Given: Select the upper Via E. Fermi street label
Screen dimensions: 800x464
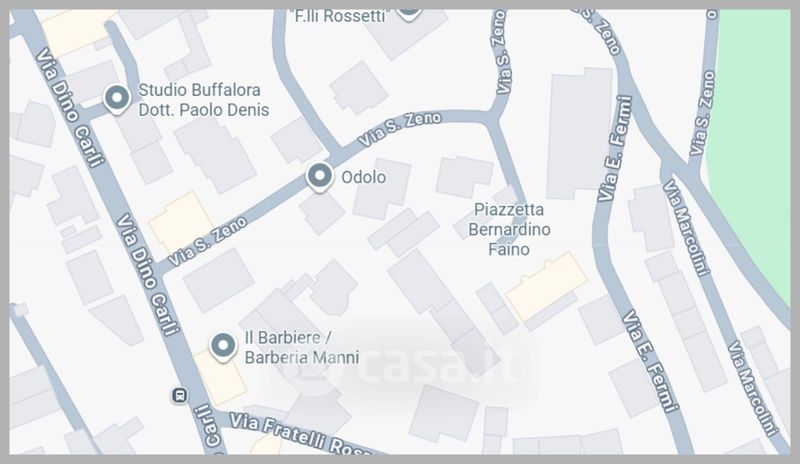Looking at the screenshot, I should [615, 149].
